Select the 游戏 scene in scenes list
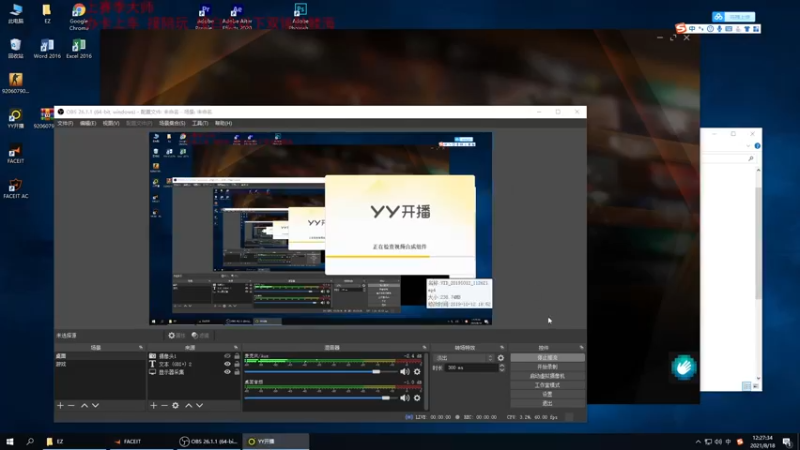The image size is (800, 450). (x=100, y=364)
